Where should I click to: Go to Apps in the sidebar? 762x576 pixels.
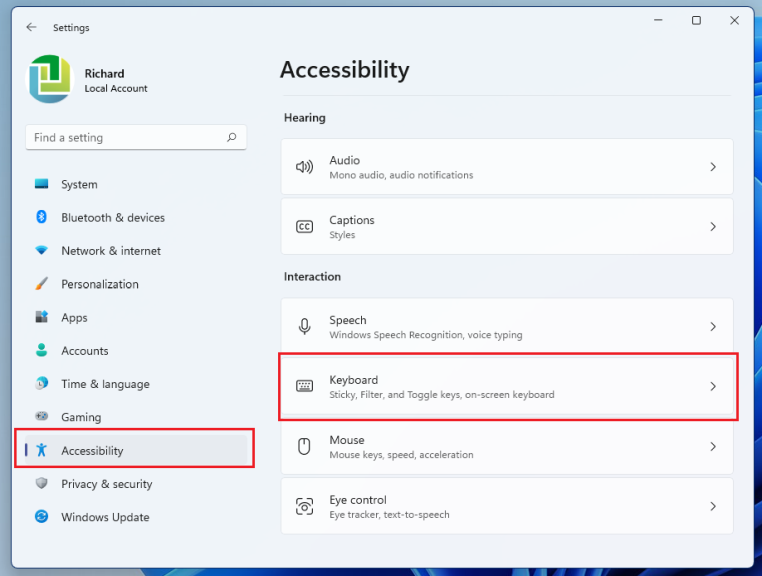coord(74,318)
